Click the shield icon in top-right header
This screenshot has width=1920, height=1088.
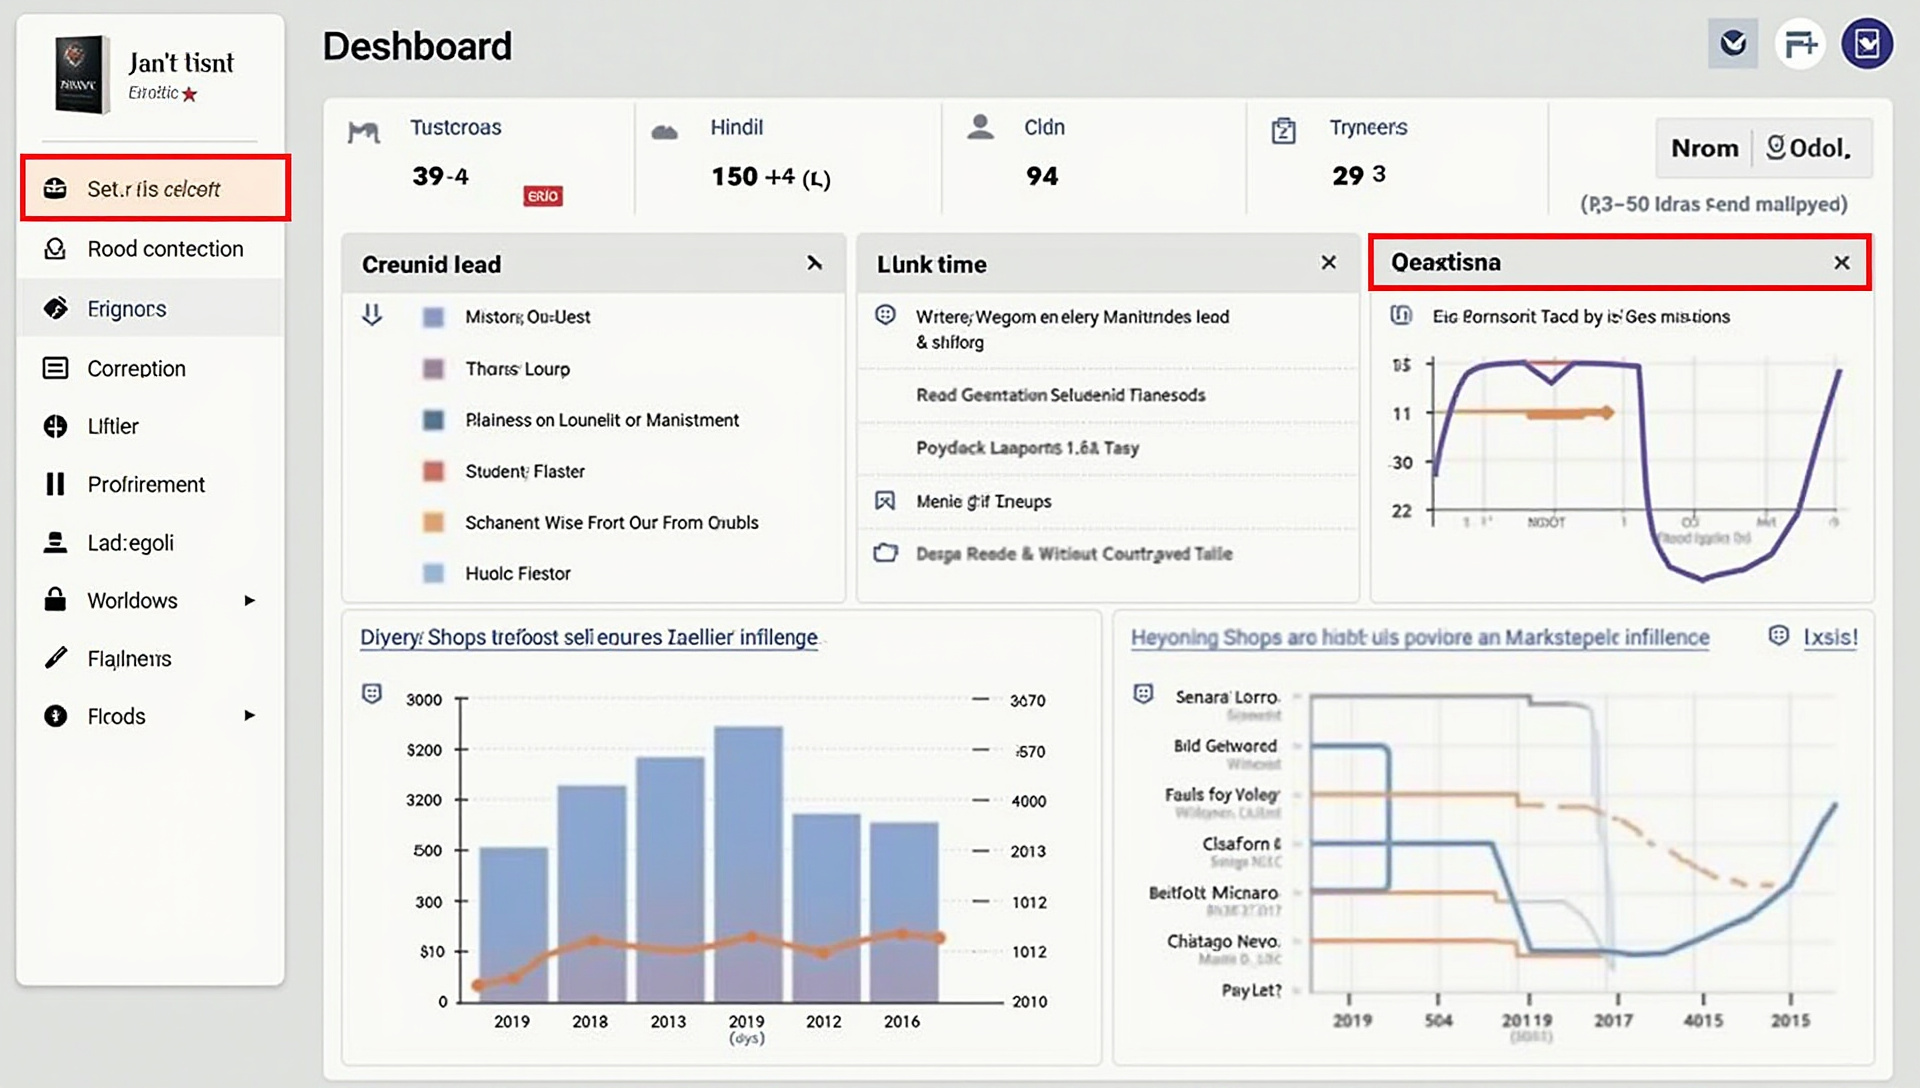click(1733, 44)
